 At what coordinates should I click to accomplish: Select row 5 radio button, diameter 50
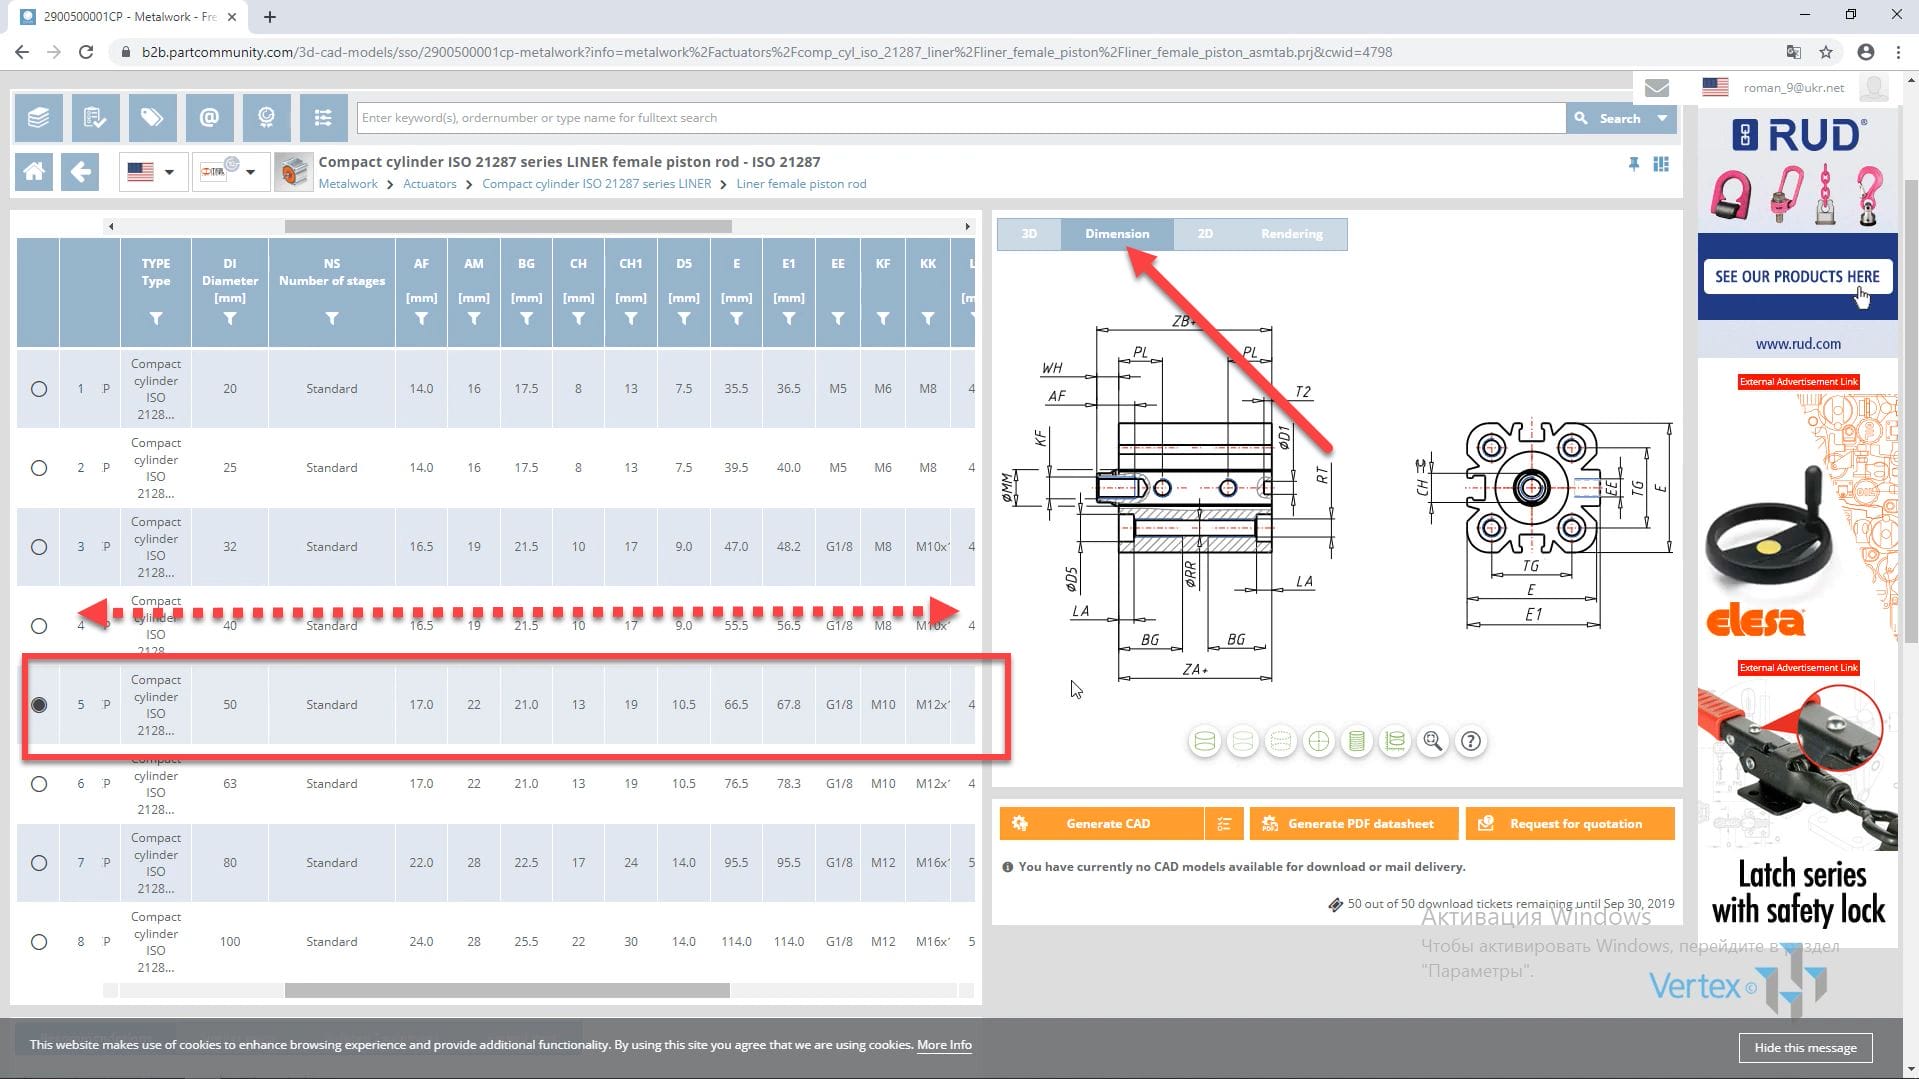39,705
